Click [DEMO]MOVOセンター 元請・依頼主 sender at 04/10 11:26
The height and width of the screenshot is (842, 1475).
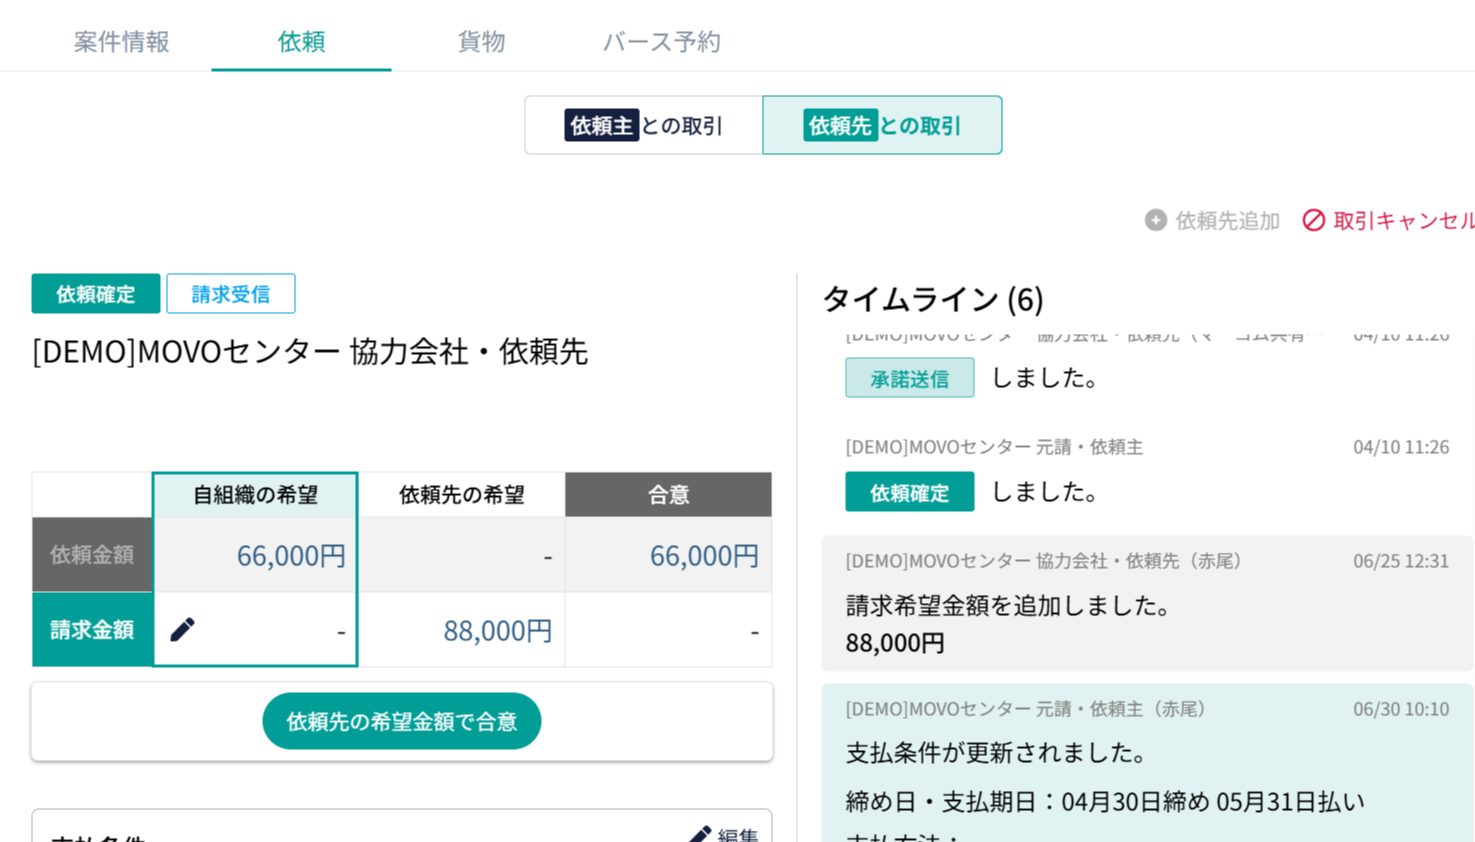(x=994, y=447)
